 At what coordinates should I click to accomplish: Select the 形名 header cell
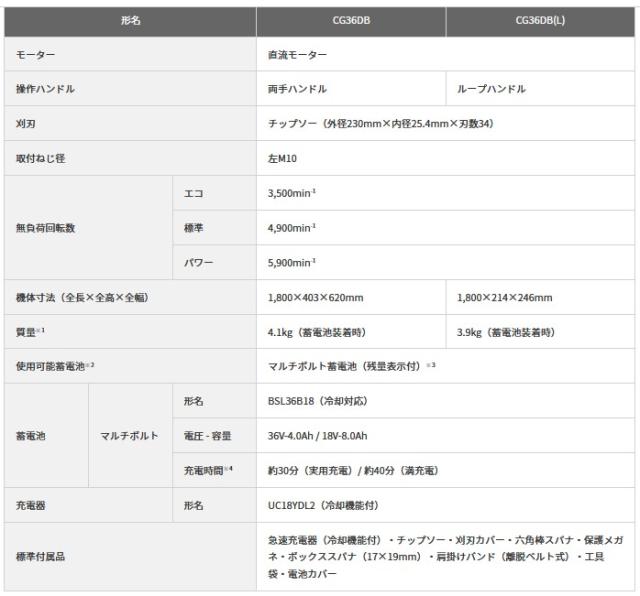(130, 20)
